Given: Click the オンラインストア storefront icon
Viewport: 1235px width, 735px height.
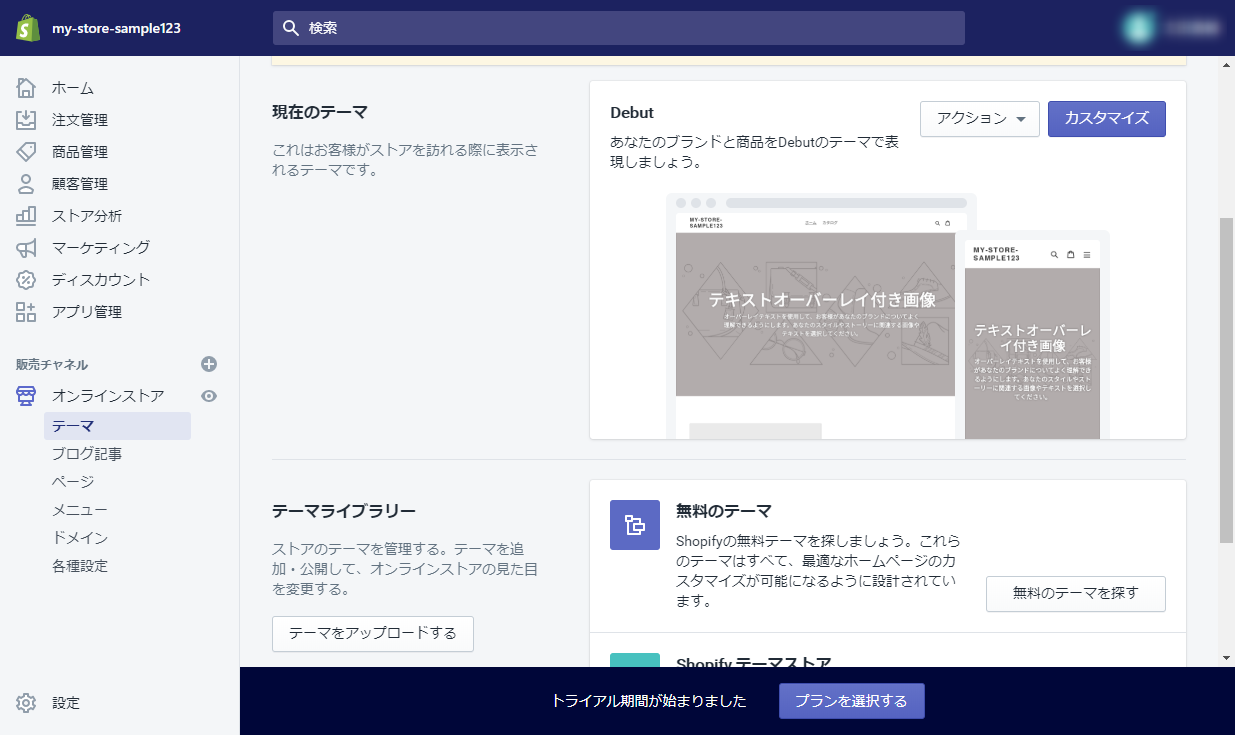Looking at the screenshot, I should (27, 396).
